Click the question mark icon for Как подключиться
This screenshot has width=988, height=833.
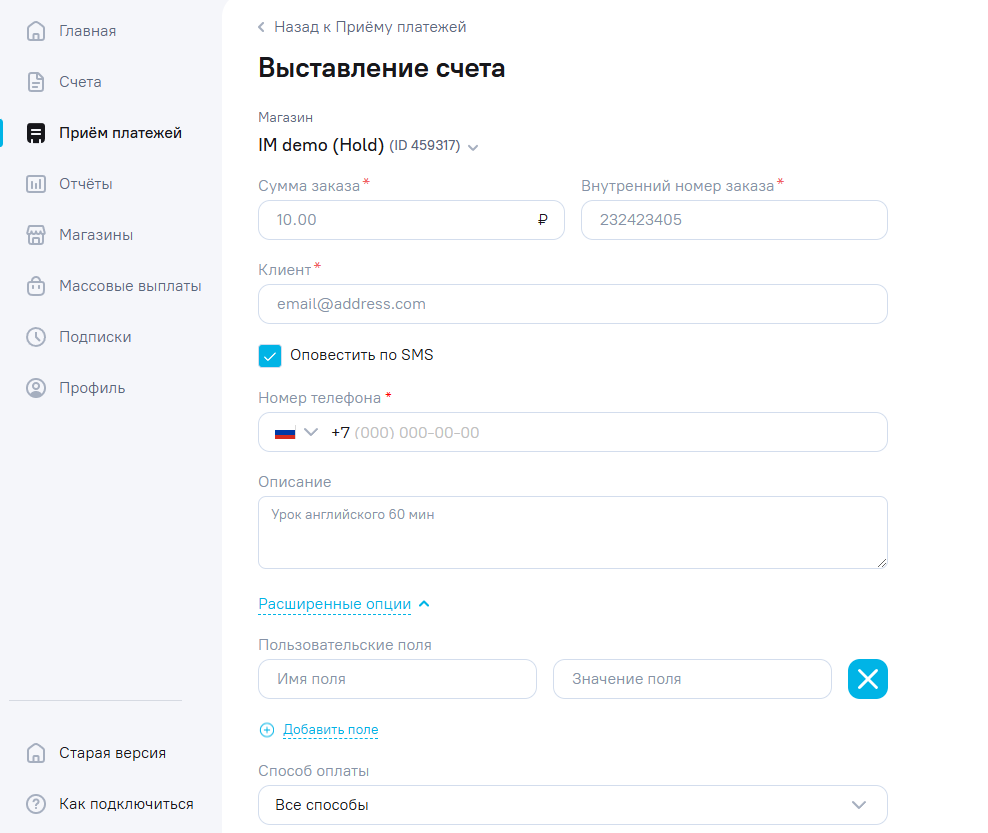coord(36,804)
